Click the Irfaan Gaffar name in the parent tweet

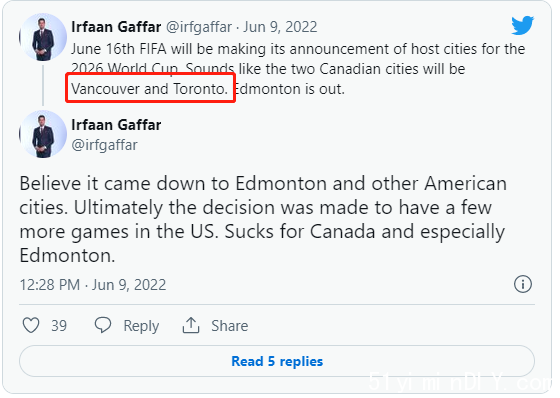[116, 27]
